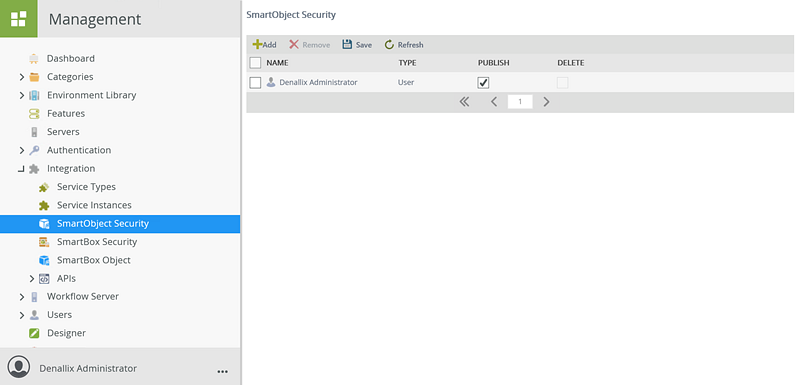Click the Environment Library icon

click(x=34, y=95)
